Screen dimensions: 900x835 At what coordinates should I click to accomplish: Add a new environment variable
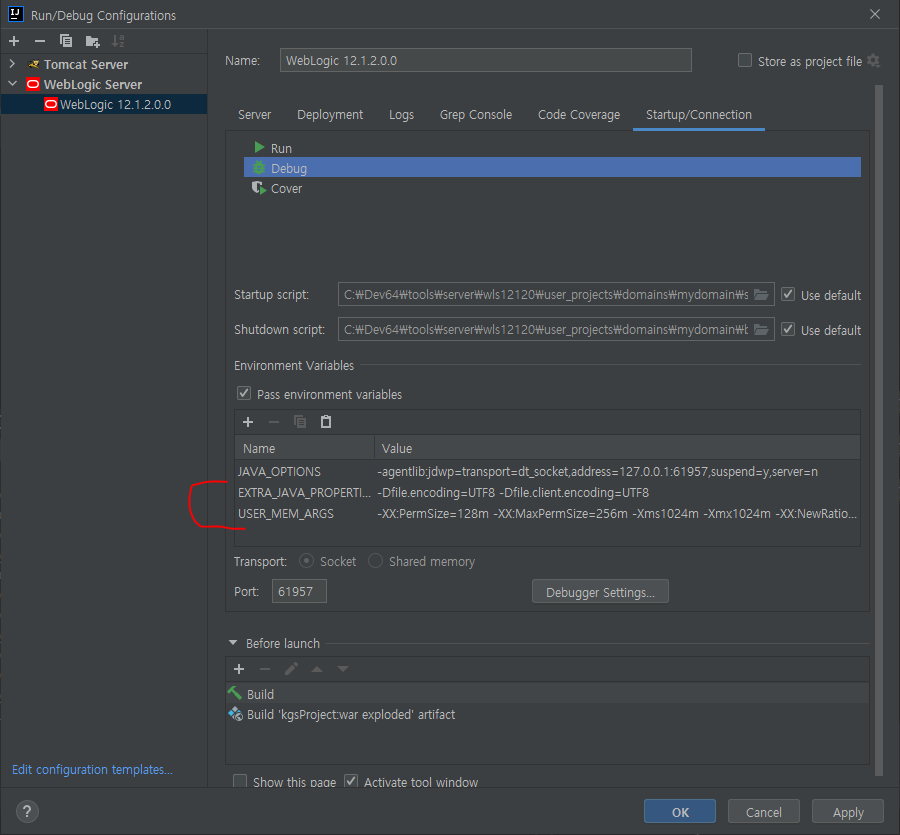click(x=248, y=422)
